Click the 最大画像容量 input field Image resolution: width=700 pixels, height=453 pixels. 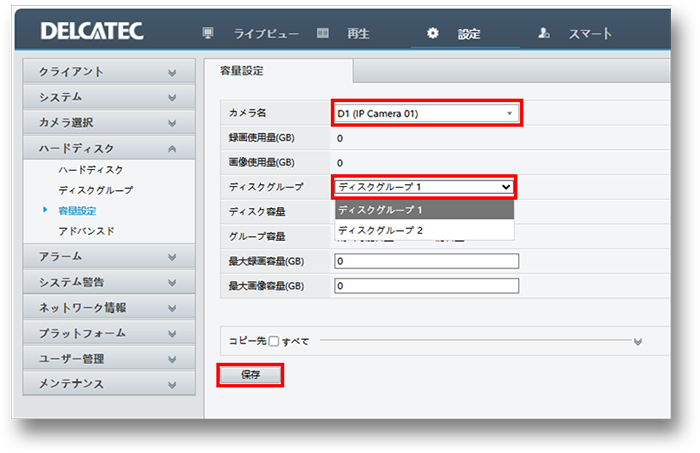click(426, 285)
